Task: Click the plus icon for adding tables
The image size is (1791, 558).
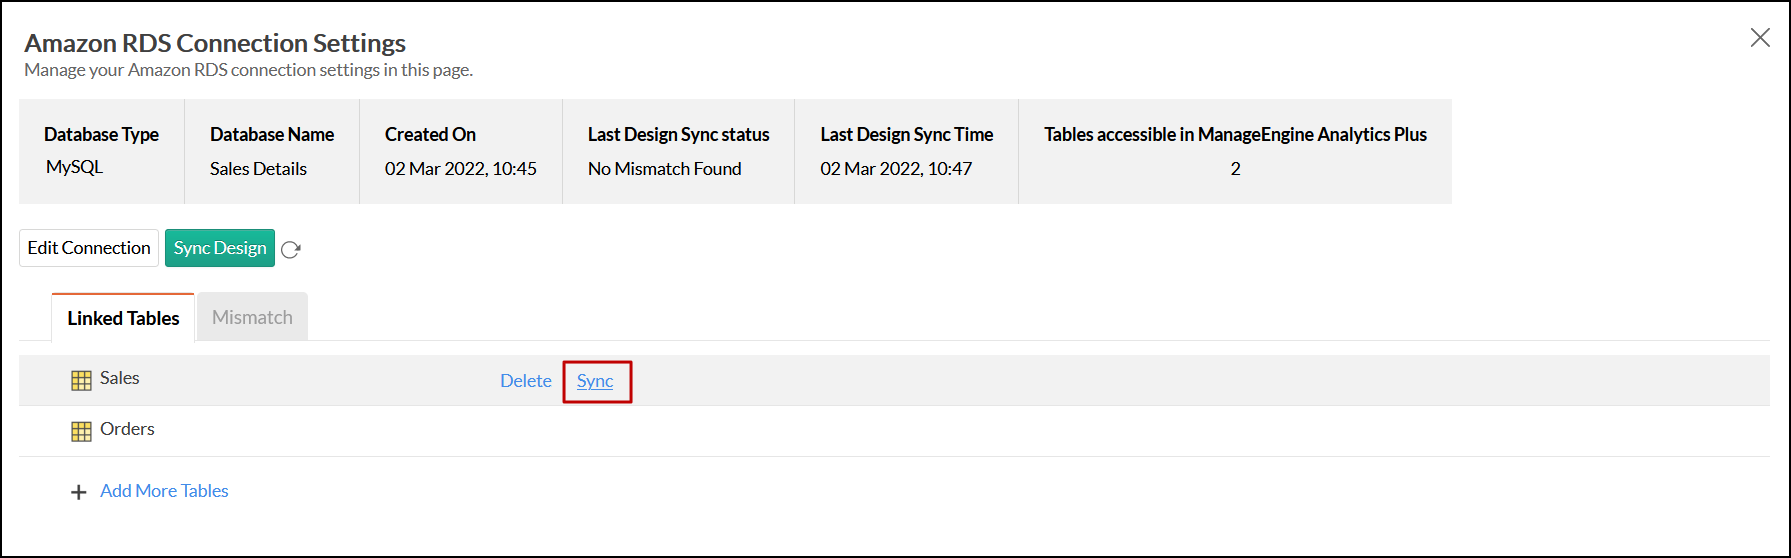Action: pyautogui.click(x=79, y=492)
